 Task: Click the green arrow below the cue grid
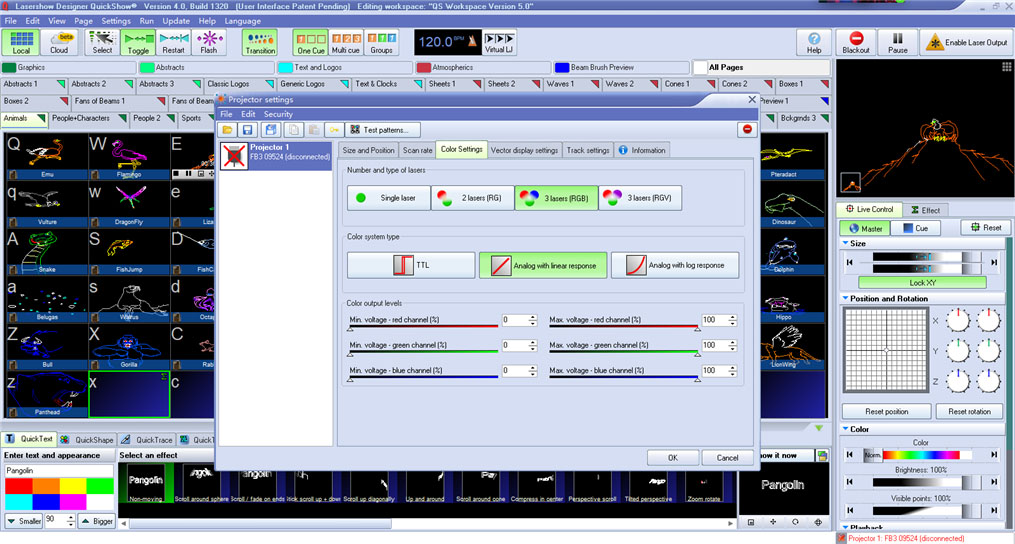819,428
